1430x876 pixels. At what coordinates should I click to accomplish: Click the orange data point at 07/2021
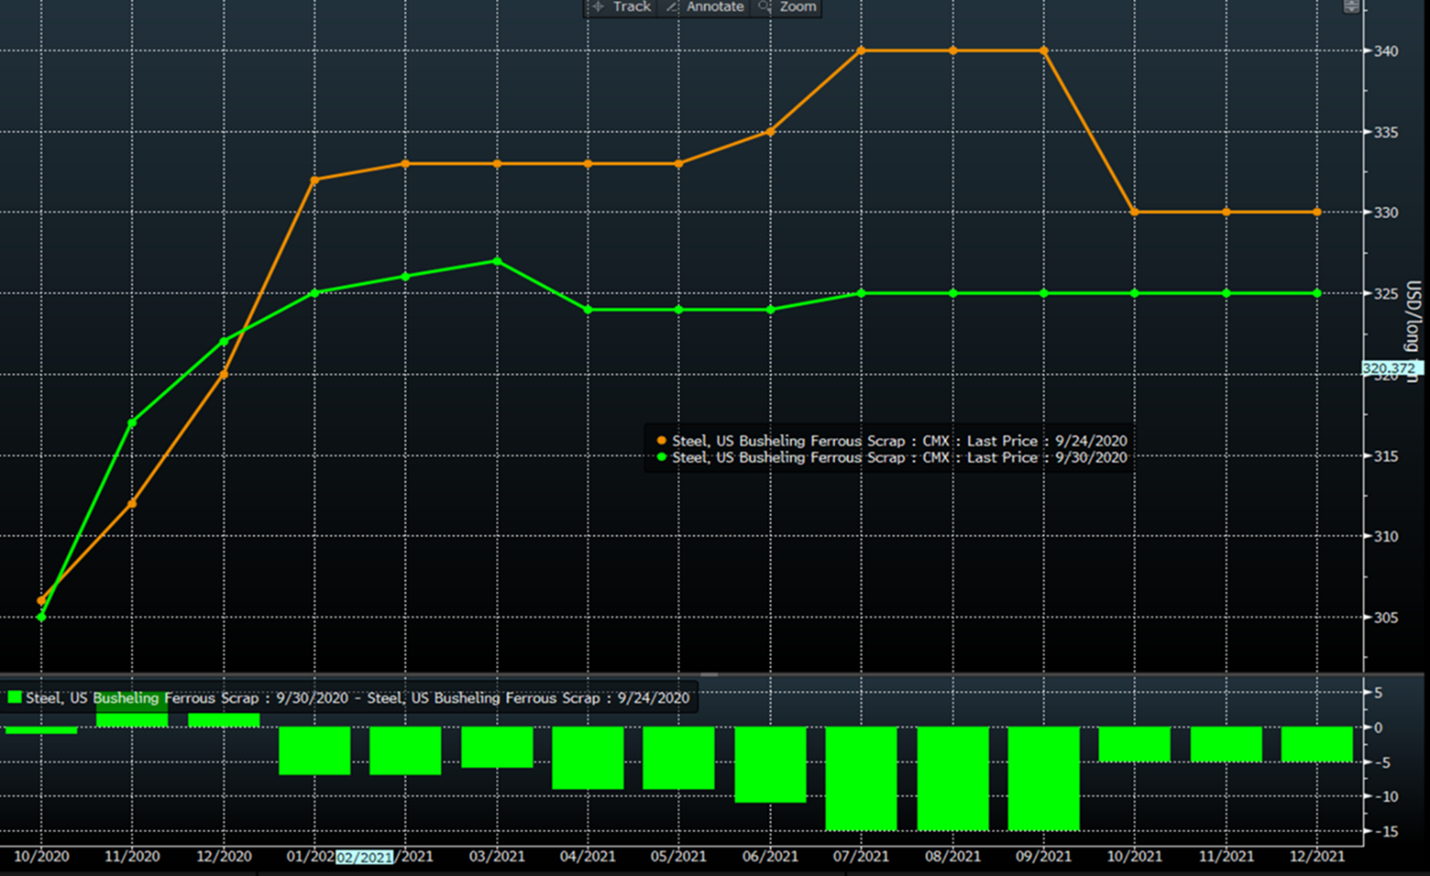(x=861, y=51)
